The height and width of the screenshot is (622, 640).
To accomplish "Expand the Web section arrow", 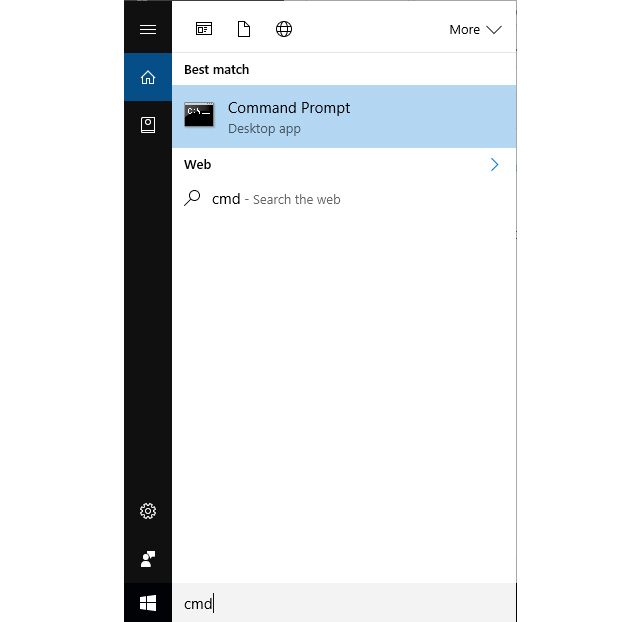I will 494,165.
